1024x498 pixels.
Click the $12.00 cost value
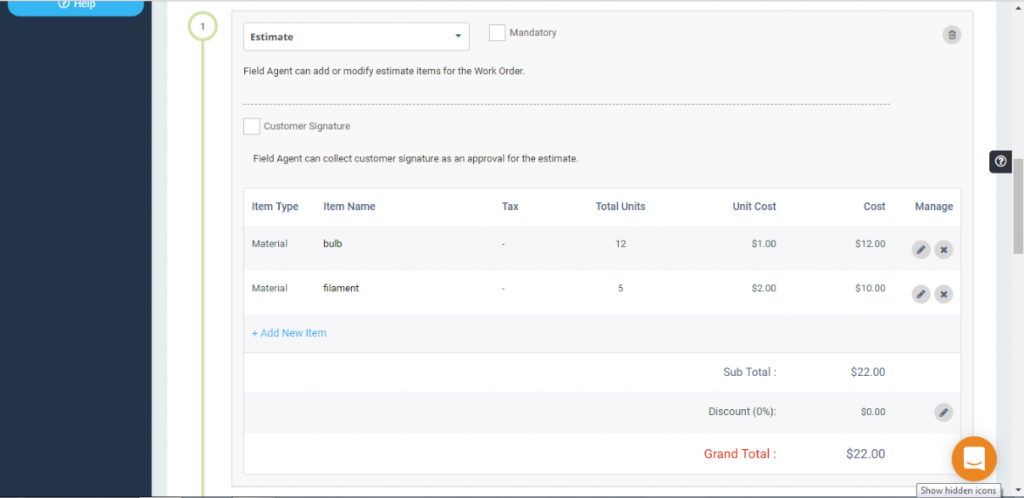871,243
